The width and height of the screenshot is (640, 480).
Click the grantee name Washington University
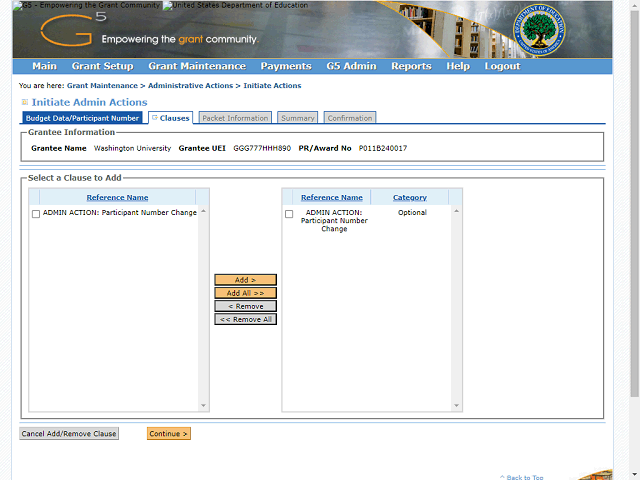click(x=132, y=148)
